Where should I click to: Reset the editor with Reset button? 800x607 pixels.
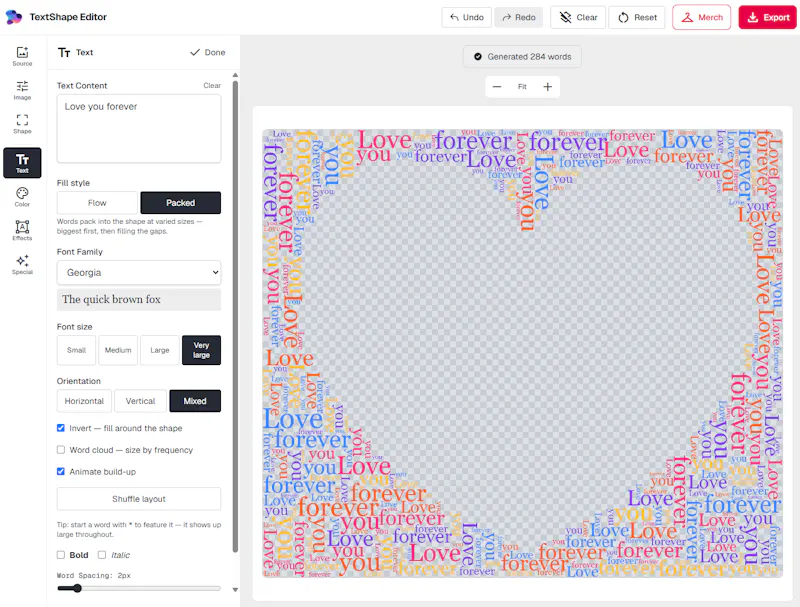[637, 17]
